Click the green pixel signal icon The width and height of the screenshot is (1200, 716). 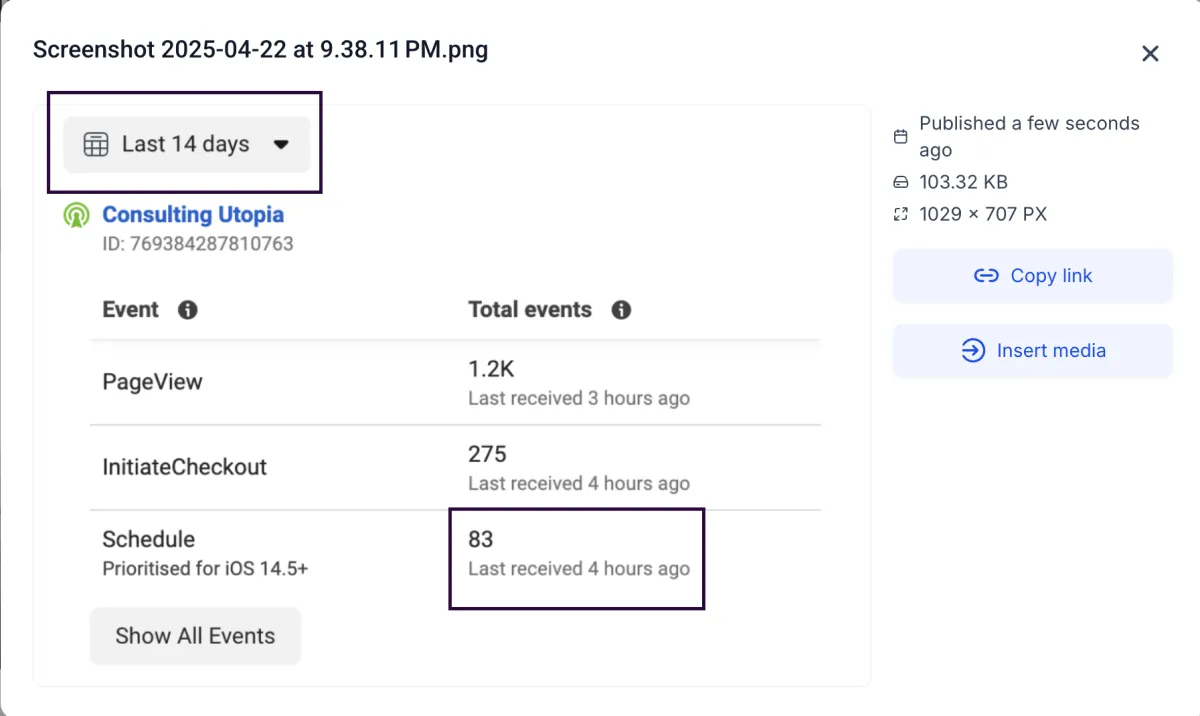[x=77, y=215]
